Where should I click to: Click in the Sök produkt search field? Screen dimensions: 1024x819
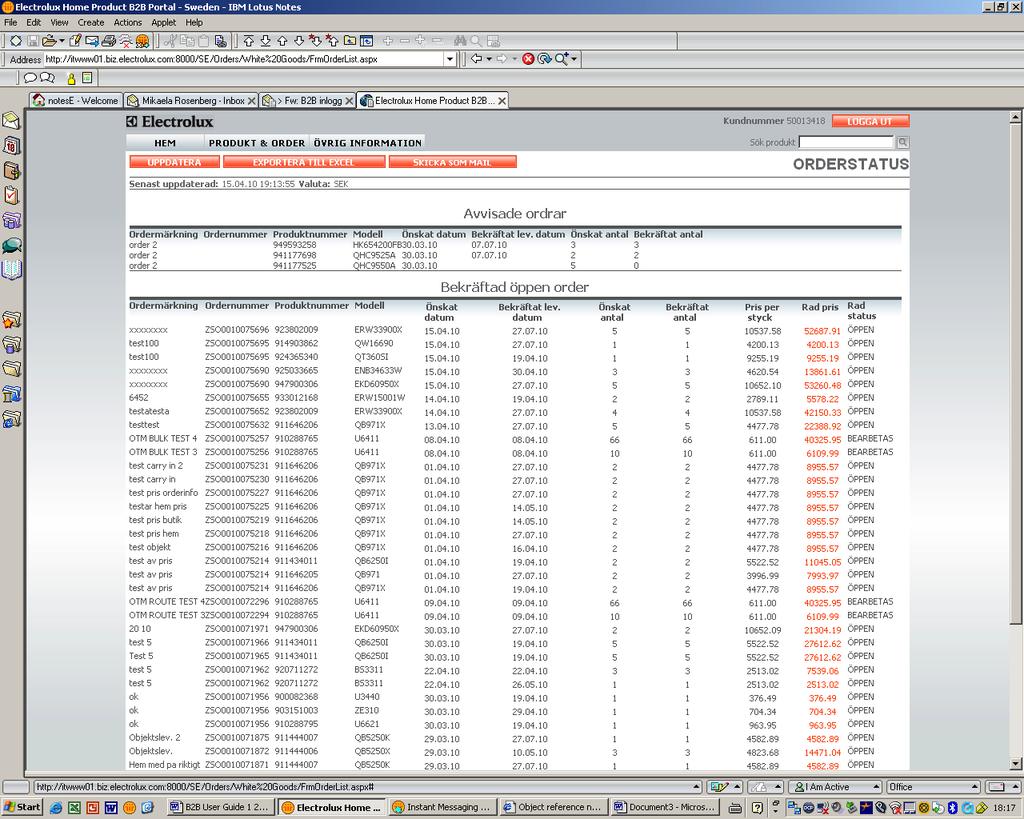point(846,142)
